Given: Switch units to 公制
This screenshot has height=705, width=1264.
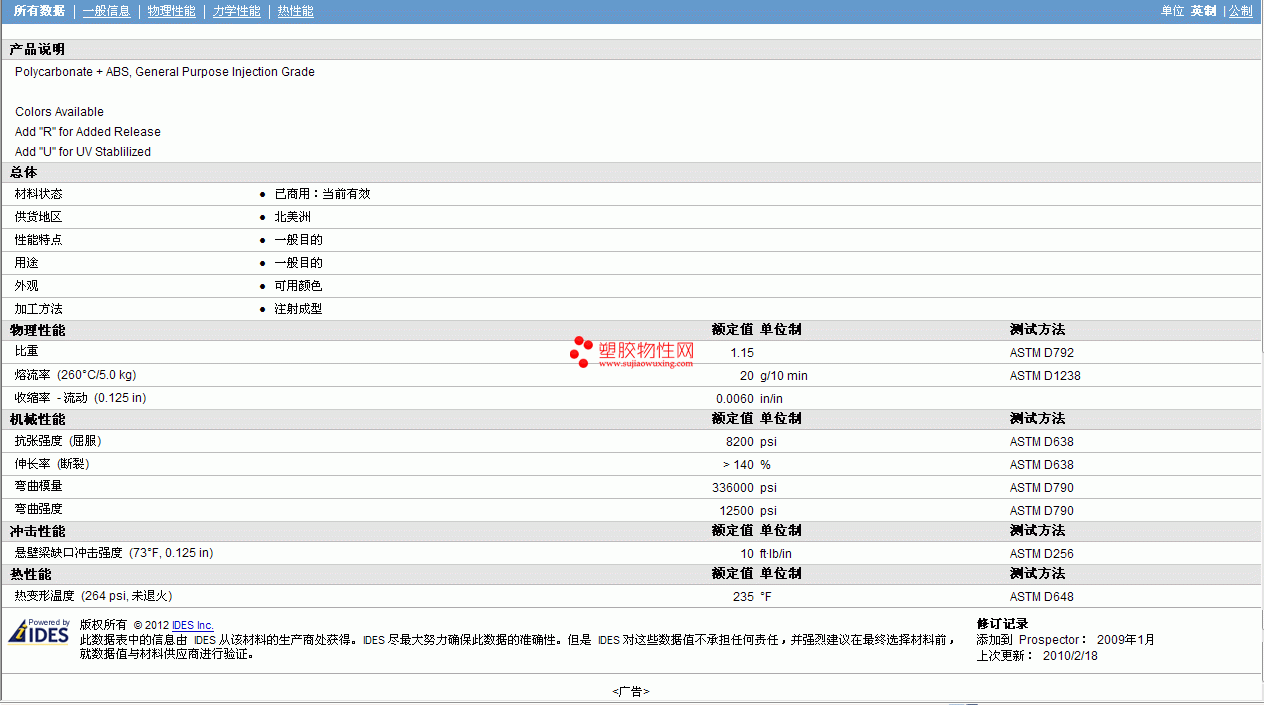Looking at the screenshot, I should (x=1240, y=11).
